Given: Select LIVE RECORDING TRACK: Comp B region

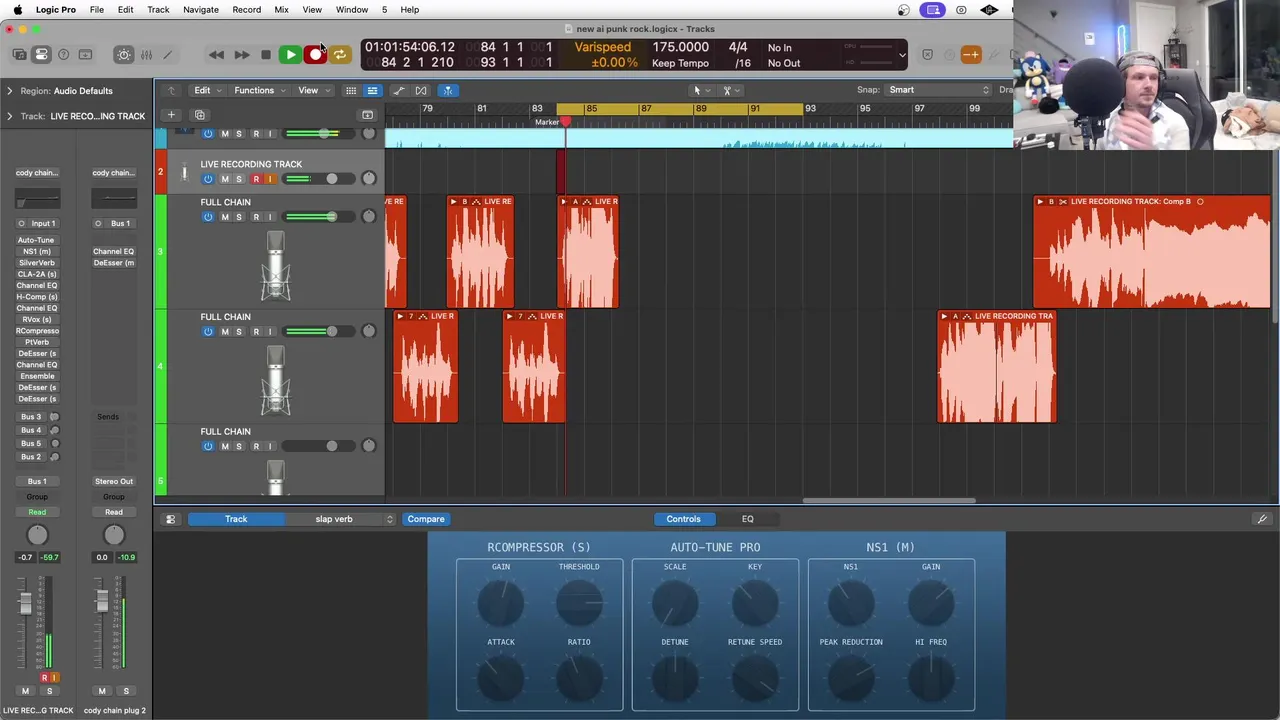Looking at the screenshot, I should pos(1152,252).
